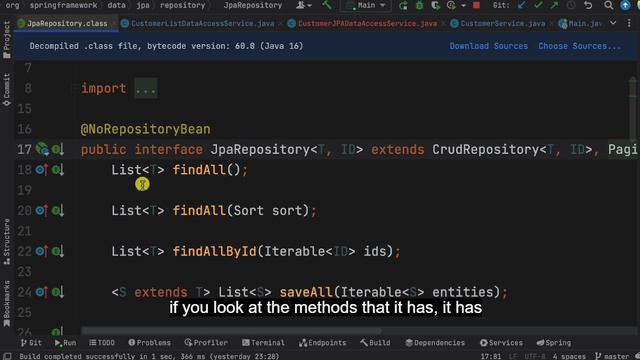Open the Git bottom tool window
The width and height of the screenshot is (640, 360).
(31, 343)
